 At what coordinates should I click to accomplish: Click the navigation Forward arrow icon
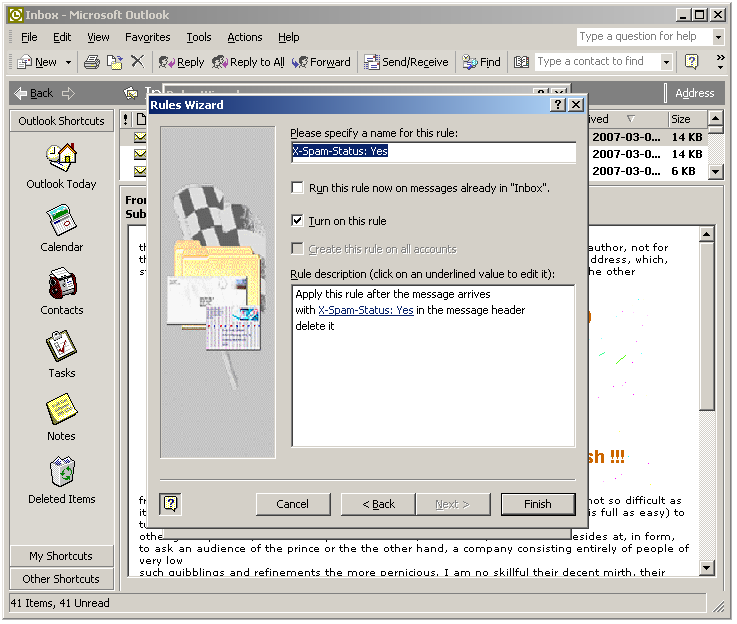tap(69, 94)
